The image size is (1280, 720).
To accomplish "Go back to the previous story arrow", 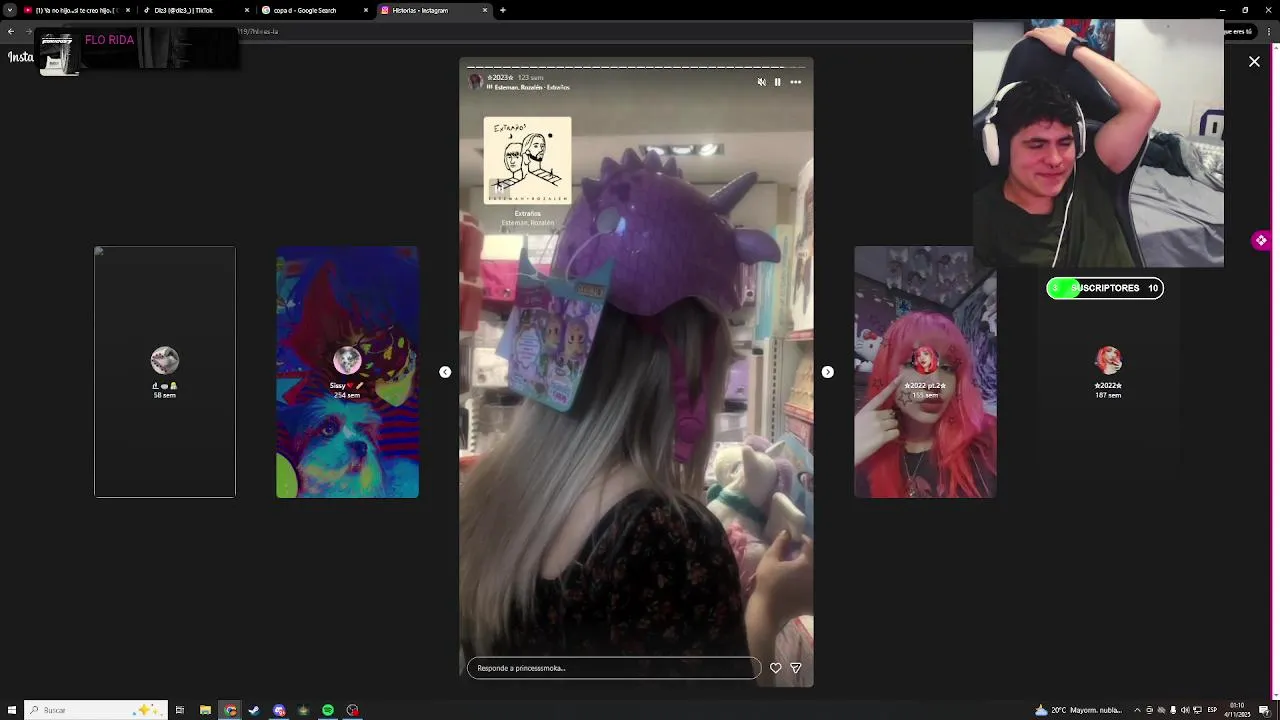I will point(445,372).
